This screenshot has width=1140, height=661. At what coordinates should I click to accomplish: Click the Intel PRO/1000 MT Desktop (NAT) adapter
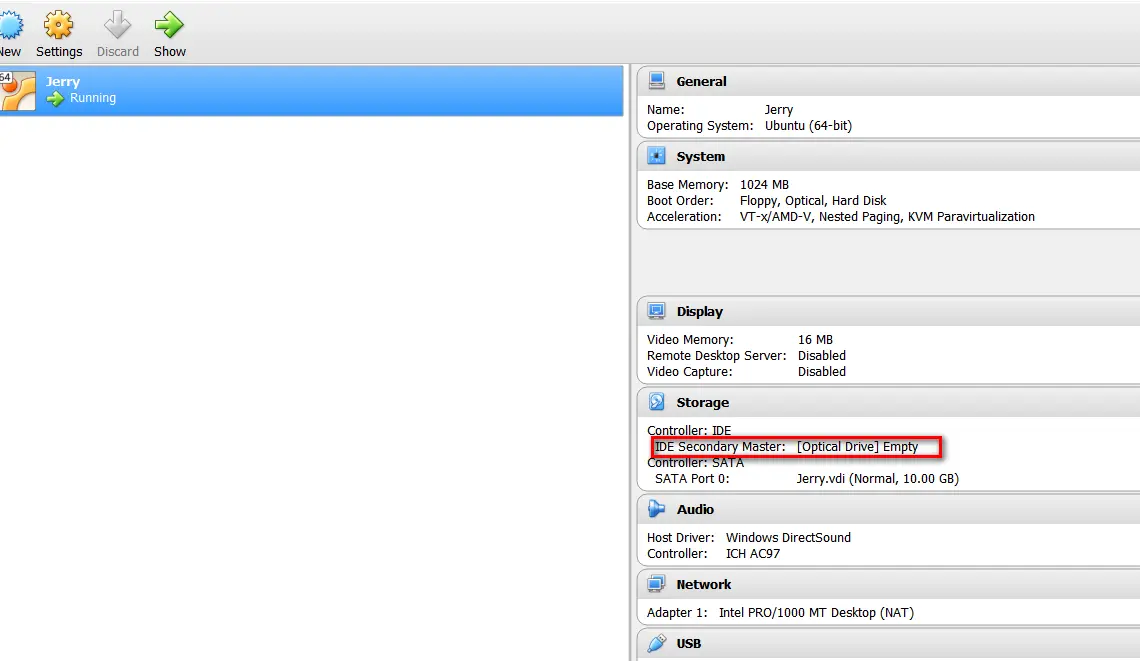(816, 612)
